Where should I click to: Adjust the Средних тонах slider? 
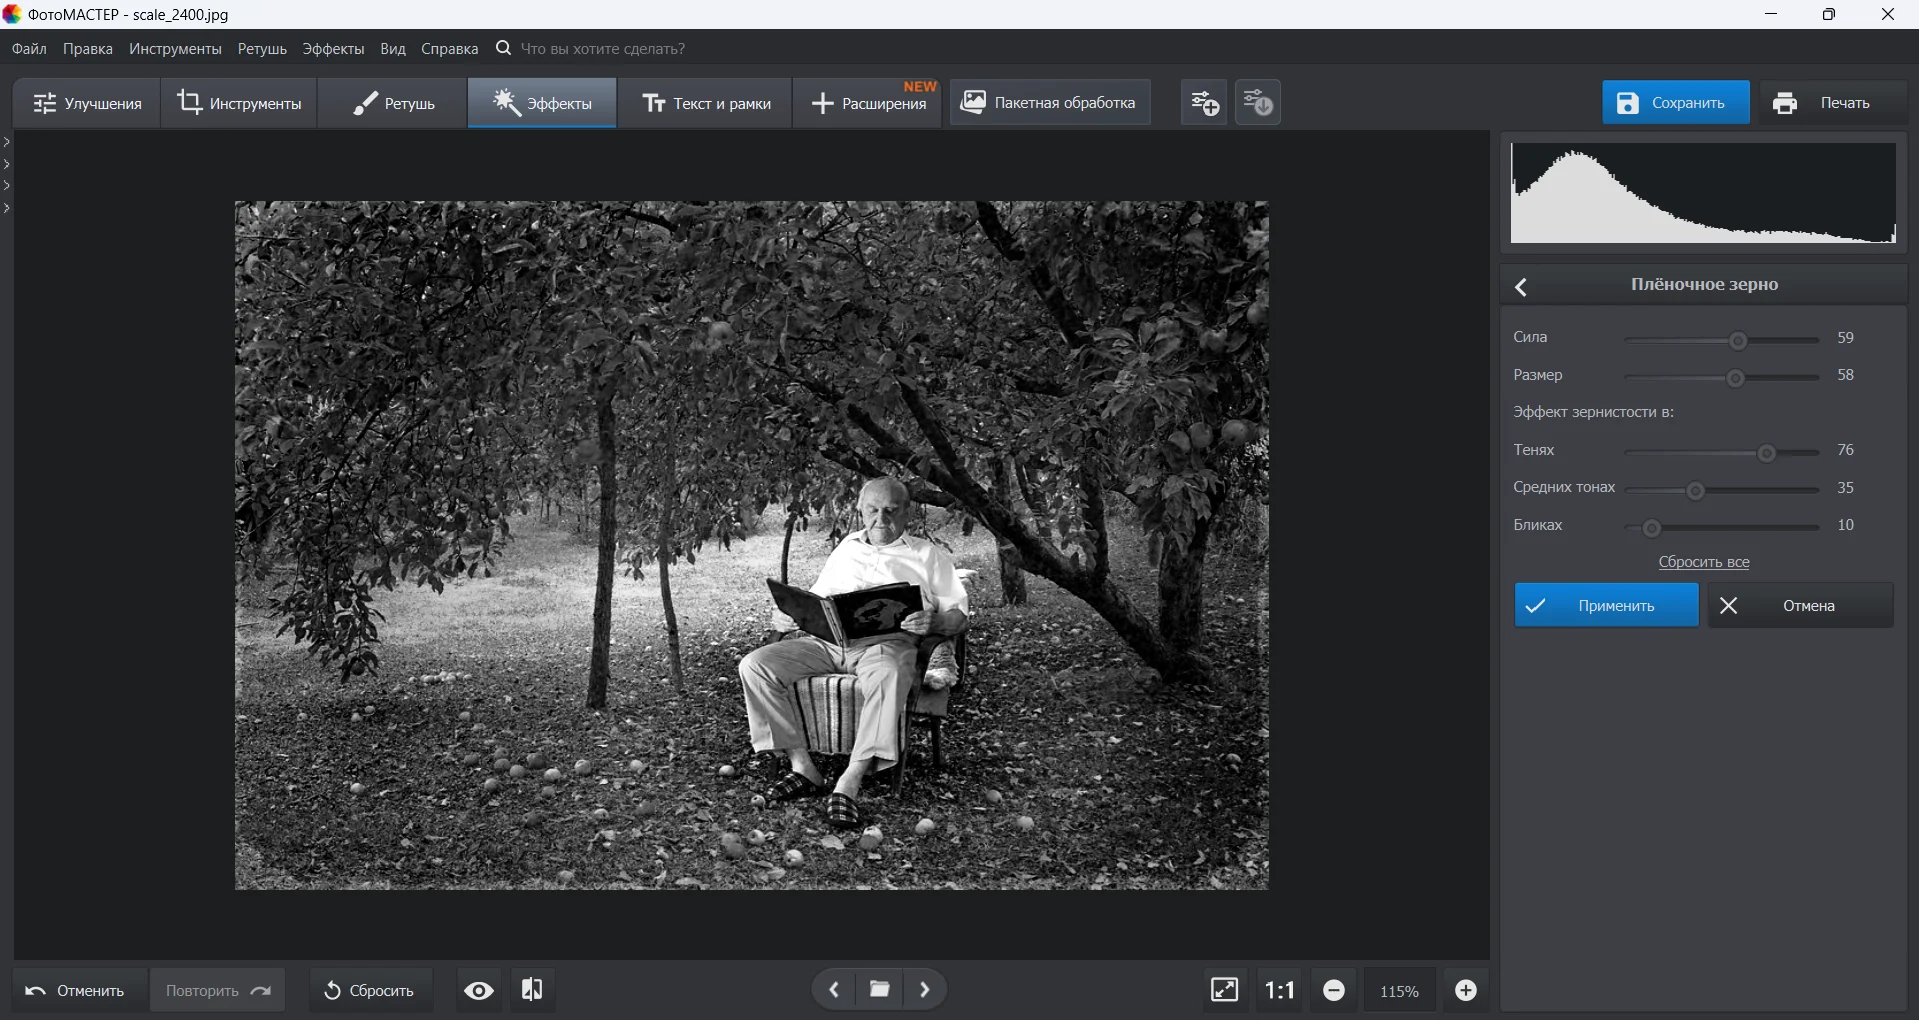coord(1695,491)
